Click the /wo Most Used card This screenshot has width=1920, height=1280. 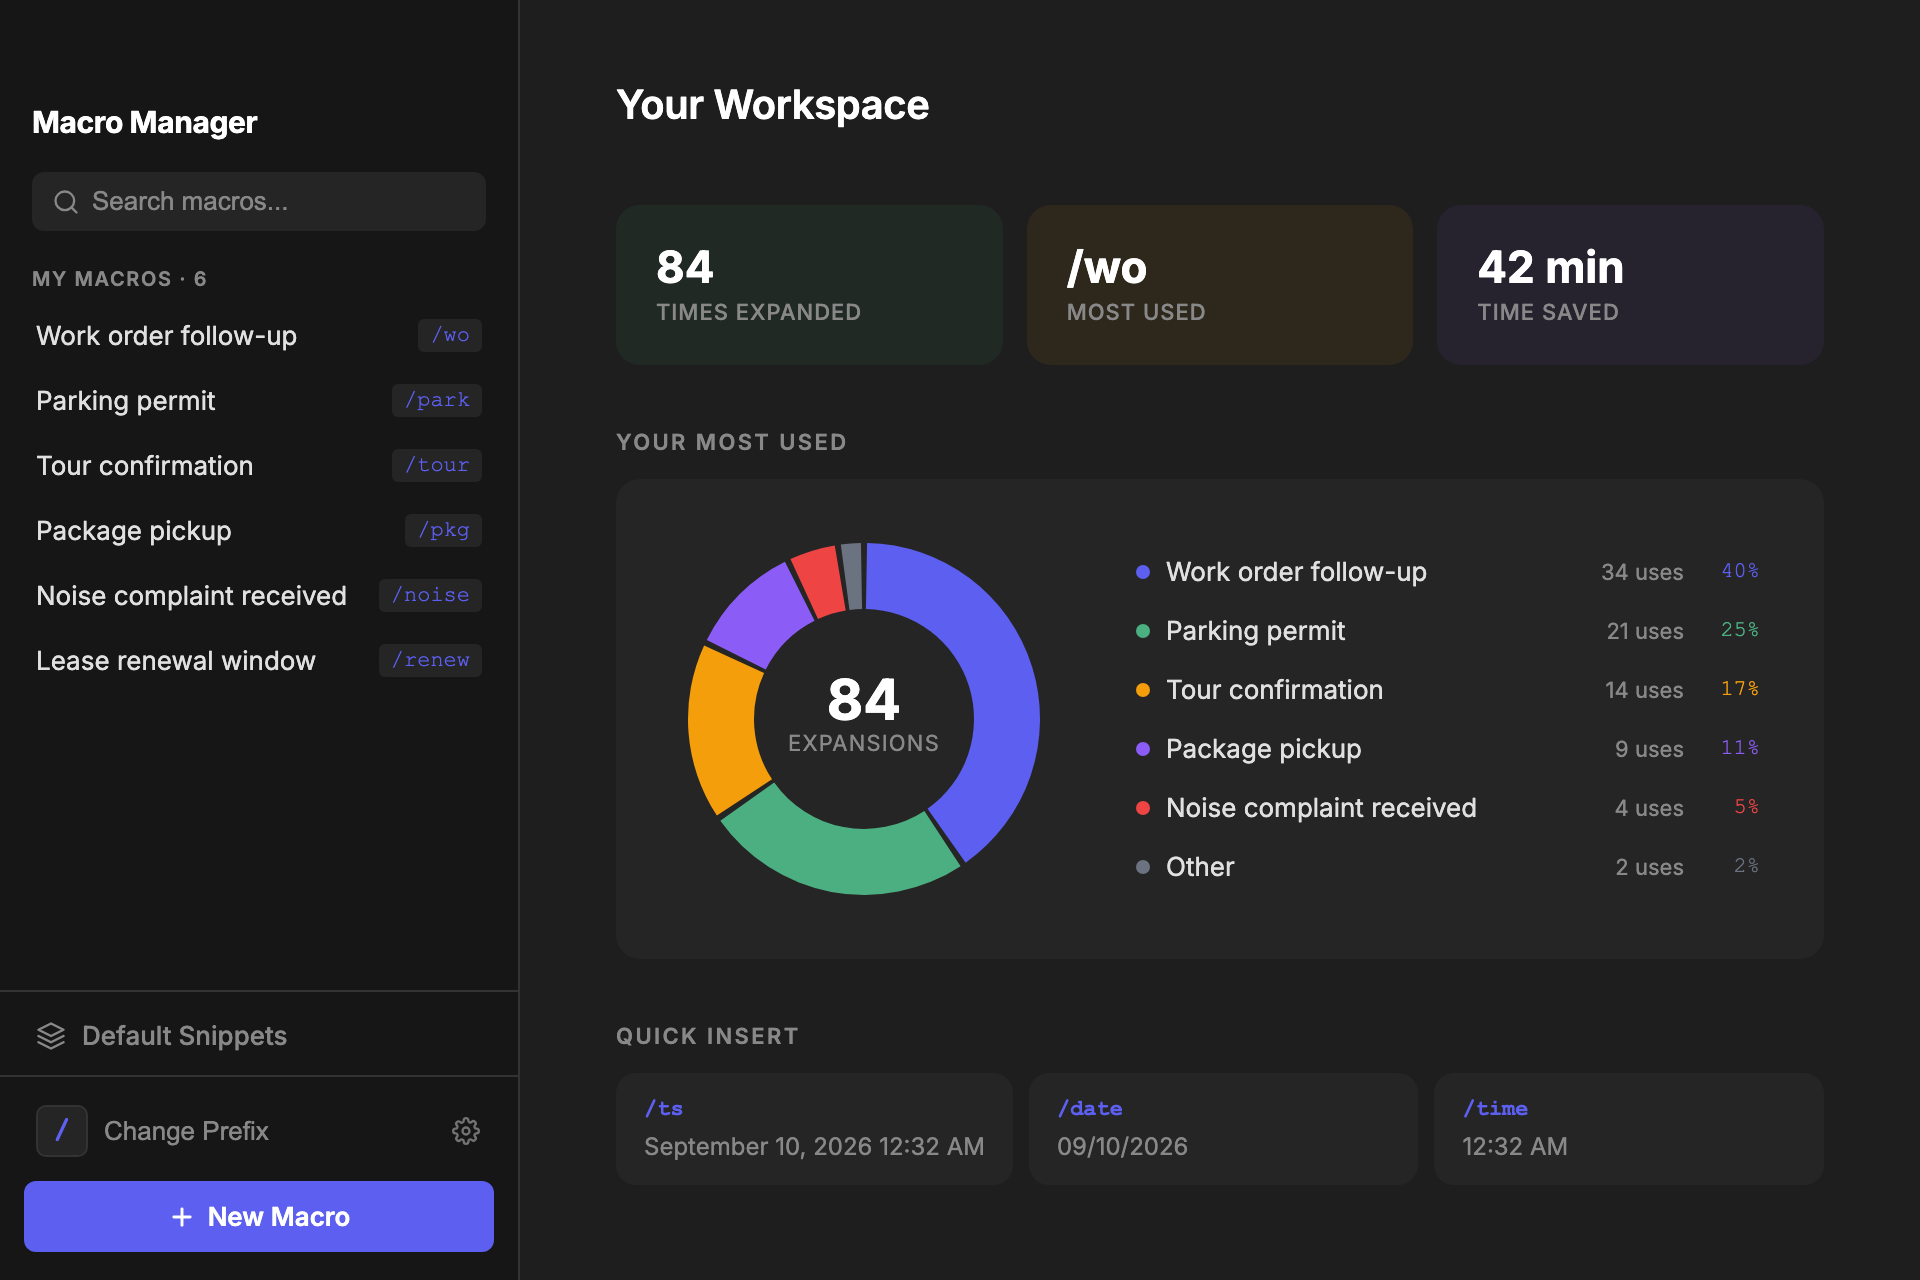pyautogui.click(x=1220, y=285)
